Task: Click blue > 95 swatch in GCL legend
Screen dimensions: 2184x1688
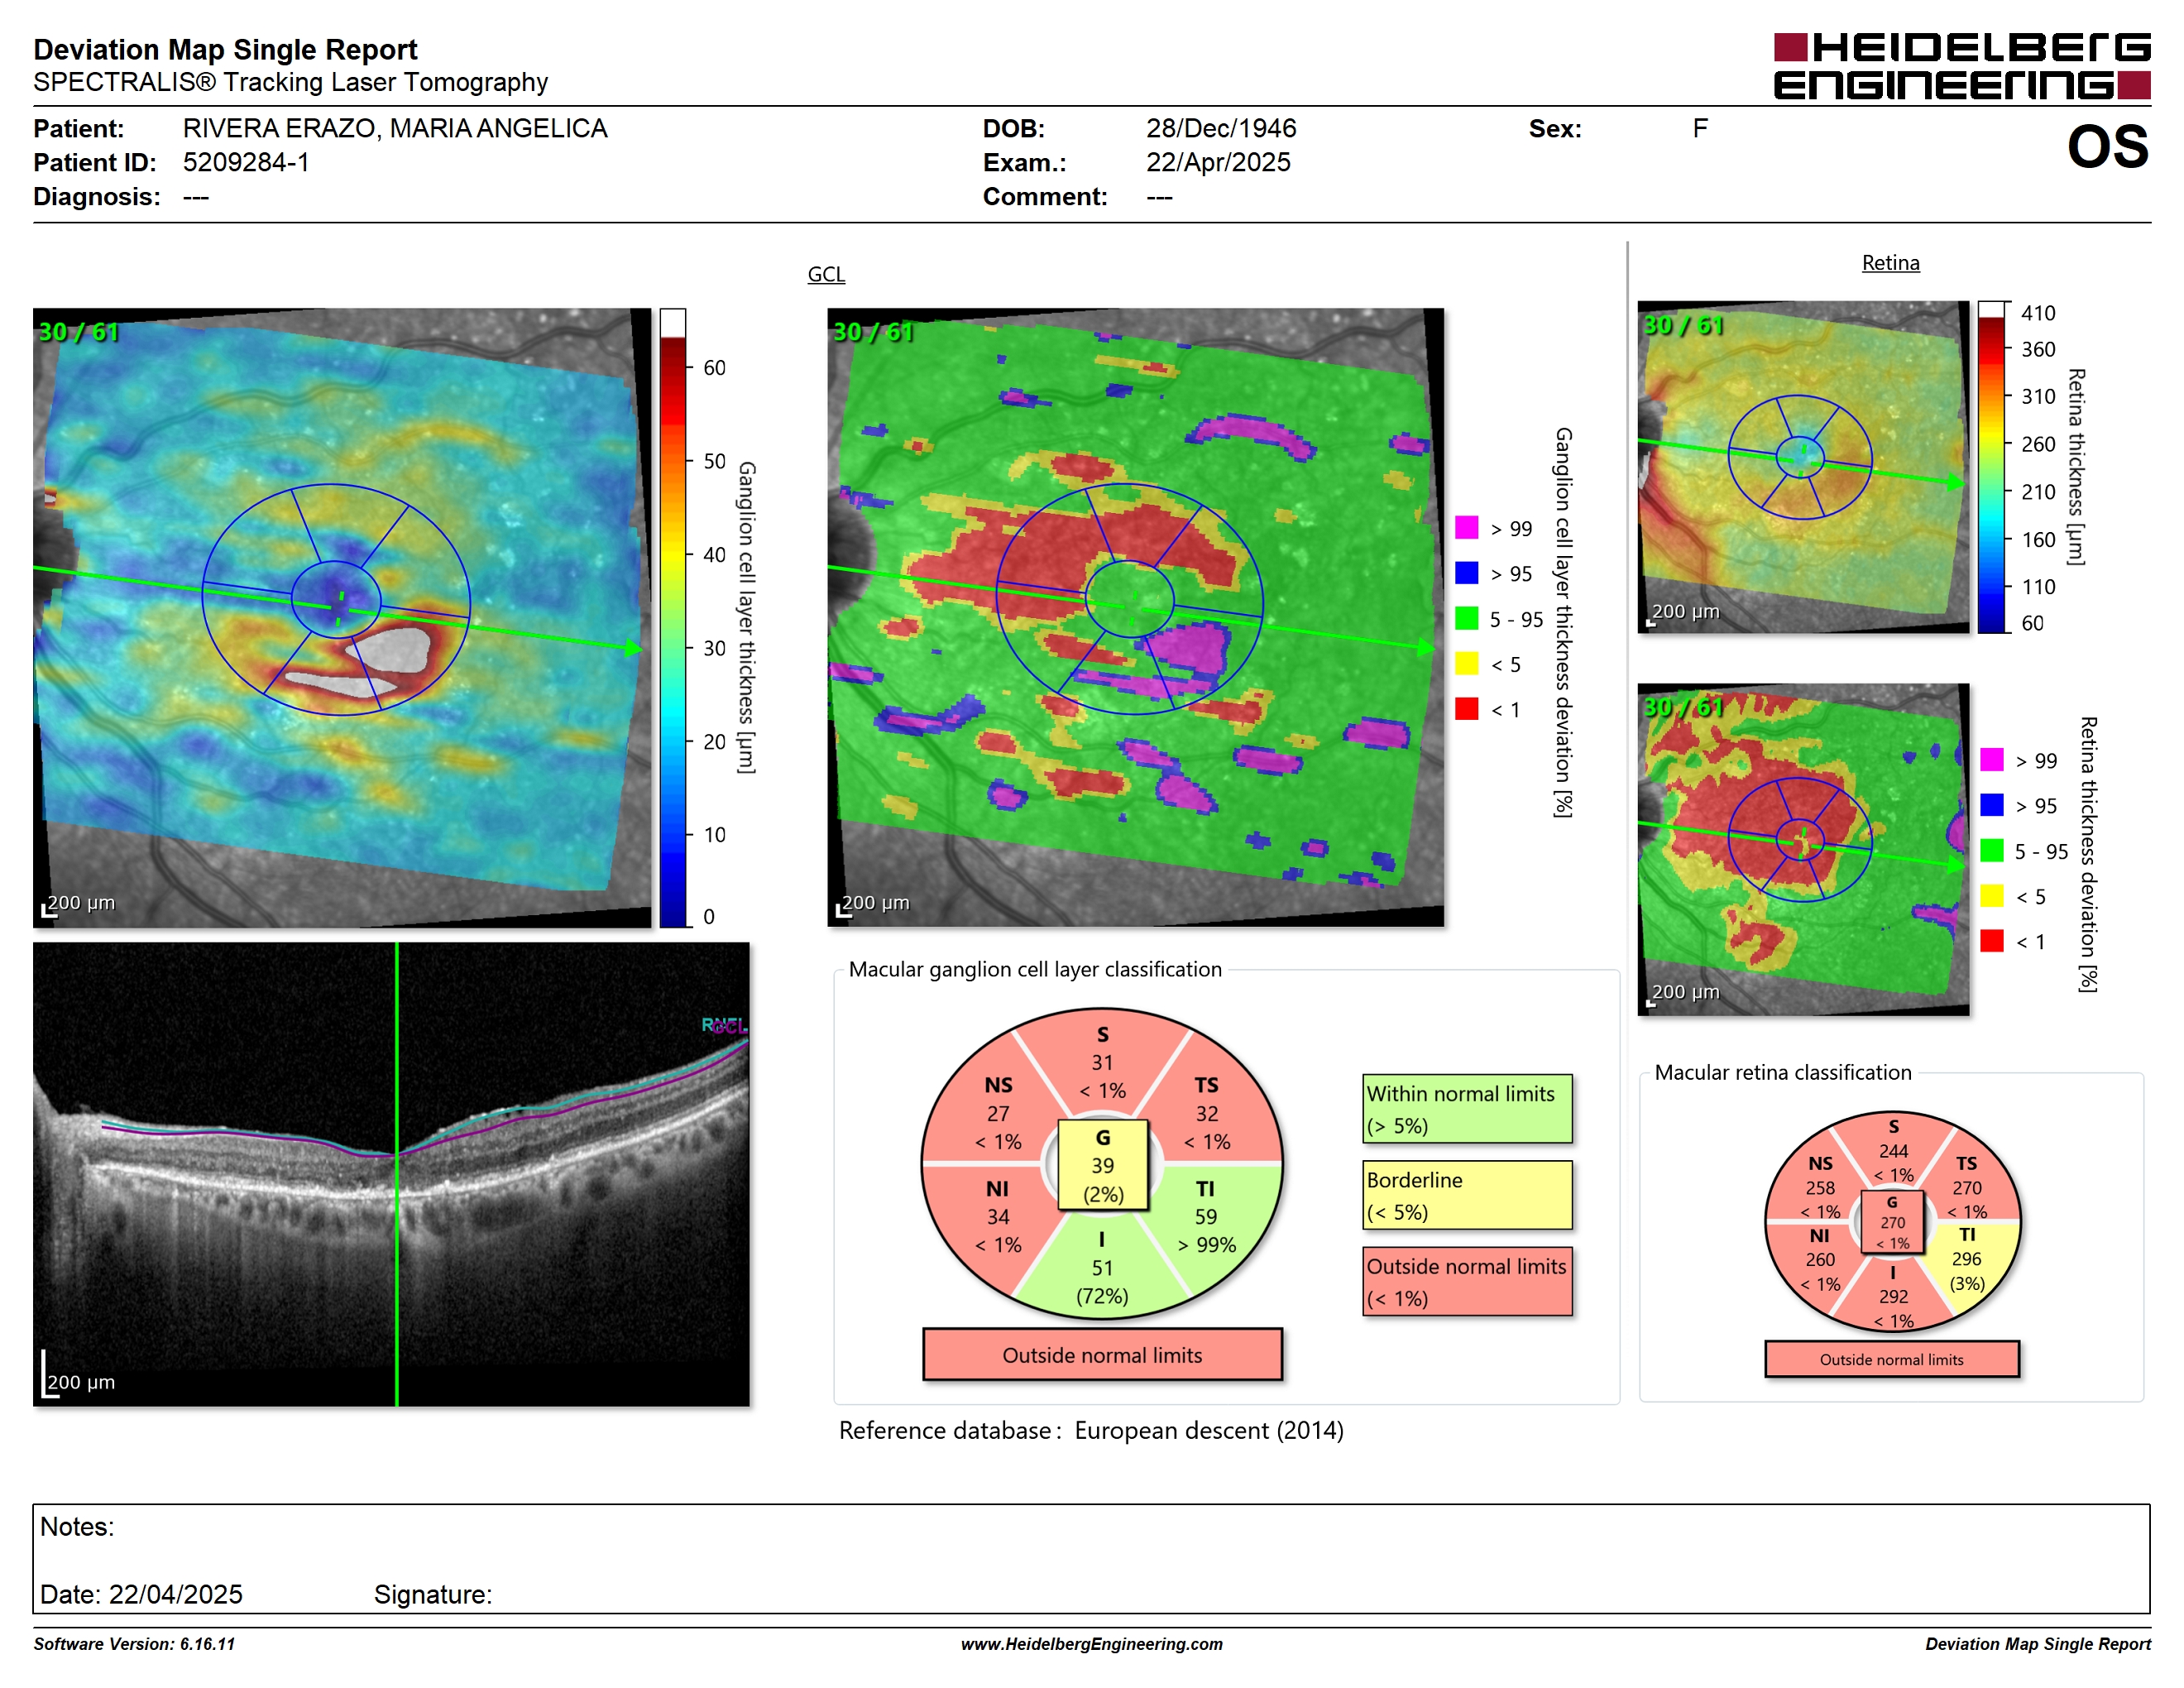Action: 1466,573
